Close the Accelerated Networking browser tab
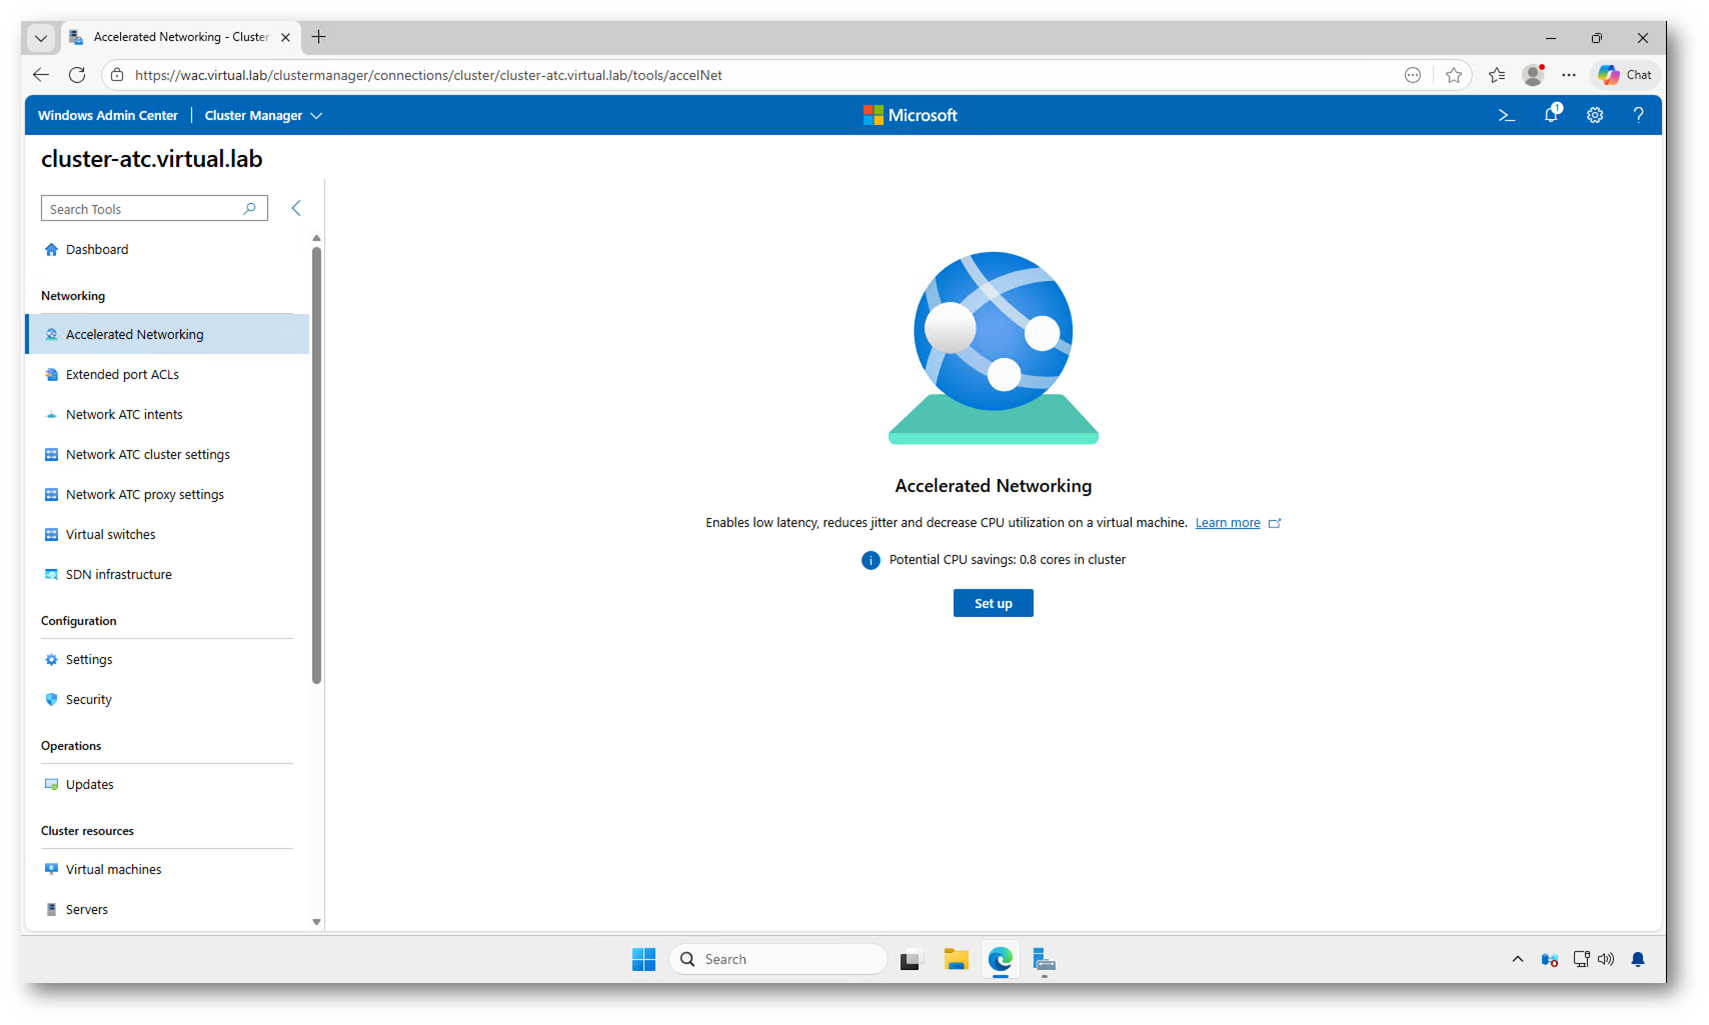The image size is (1709, 1025). [x=286, y=37]
